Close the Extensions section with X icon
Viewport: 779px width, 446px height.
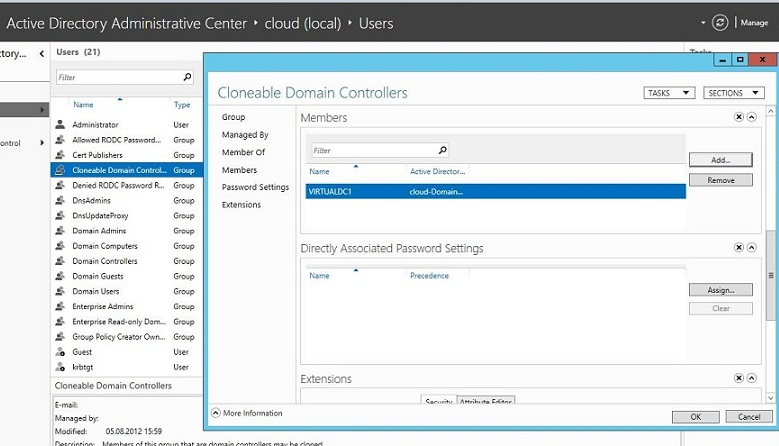(x=739, y=378)
